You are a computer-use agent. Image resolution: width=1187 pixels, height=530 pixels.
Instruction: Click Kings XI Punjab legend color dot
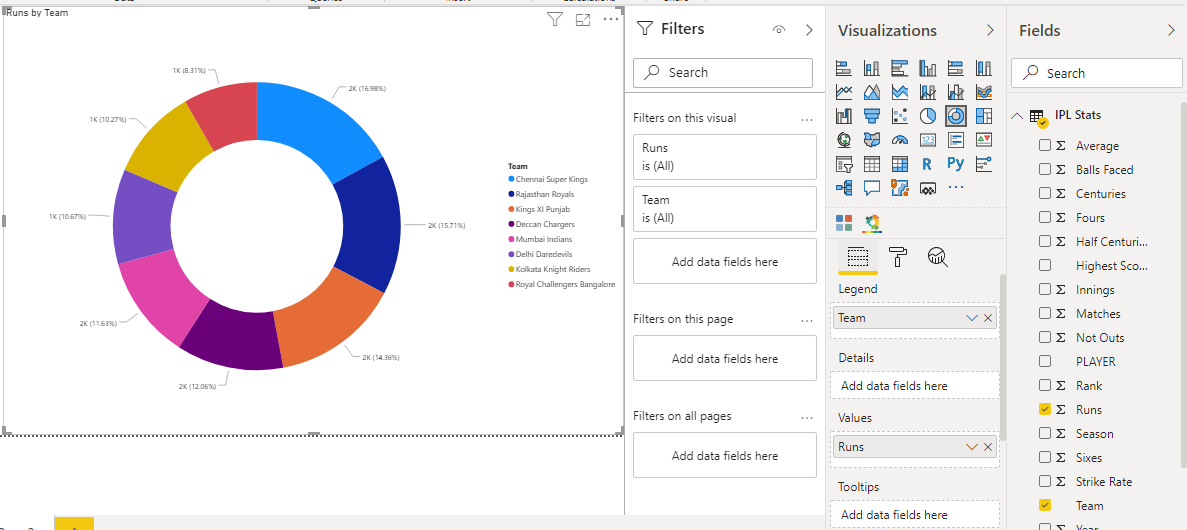[x=512, y=209]
